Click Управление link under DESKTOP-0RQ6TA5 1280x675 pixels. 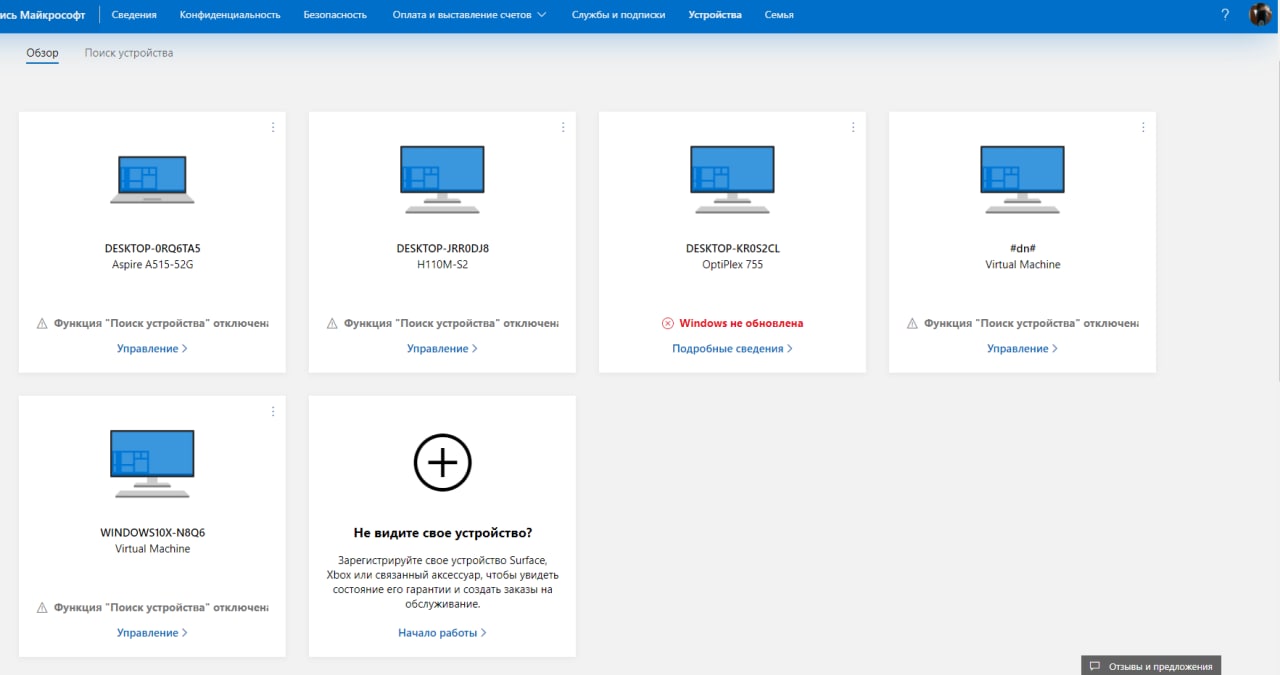[x=152, y=348]
